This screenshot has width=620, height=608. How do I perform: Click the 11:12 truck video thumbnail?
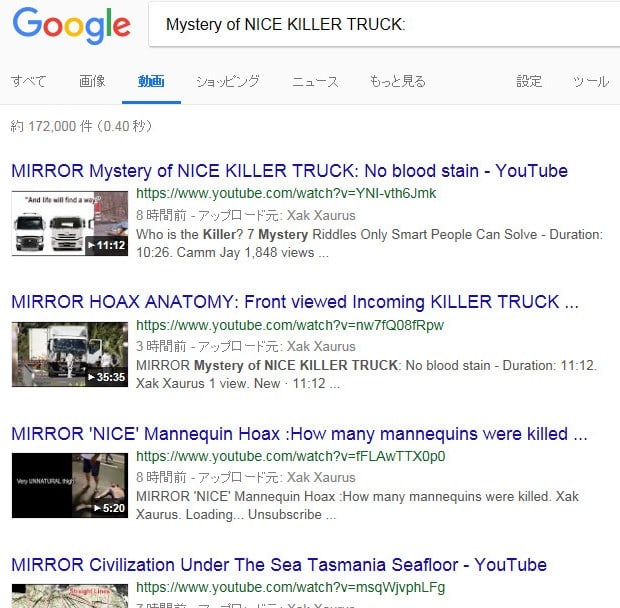70,223
